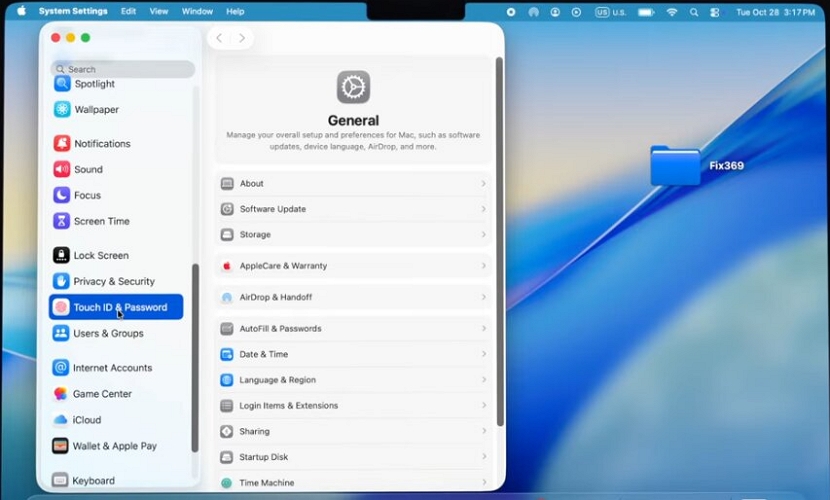Select Touch ID & Password in sidebar
Image resolution: width=830 pixels, height=500 pixels.
coord(116,307)
